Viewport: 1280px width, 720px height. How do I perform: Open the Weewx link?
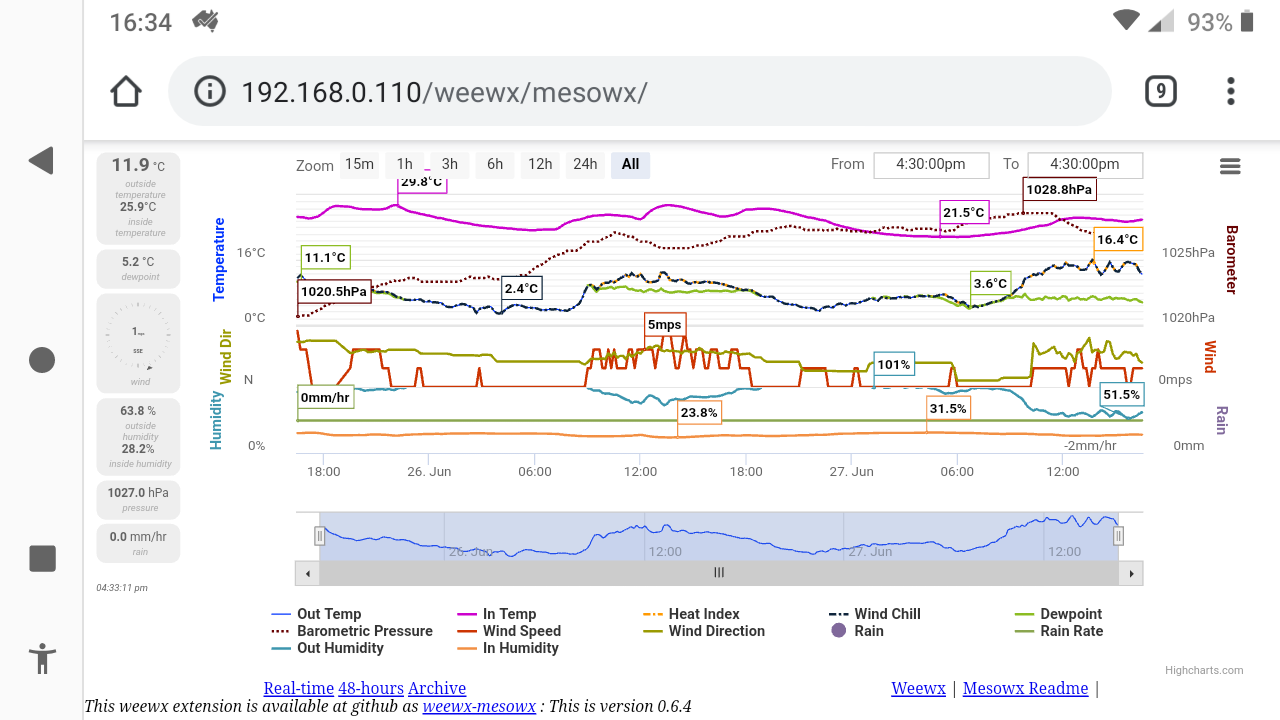click(x=918, y=688)
